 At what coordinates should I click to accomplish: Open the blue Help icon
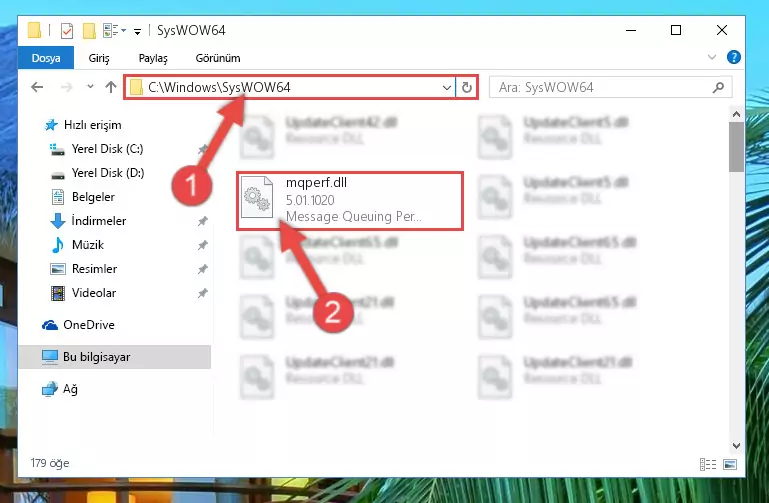coord(734,57)
